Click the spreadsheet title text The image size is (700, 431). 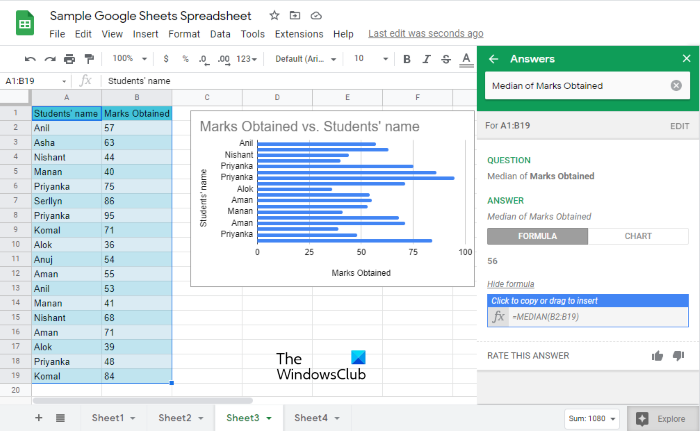(x=150, y=16)
